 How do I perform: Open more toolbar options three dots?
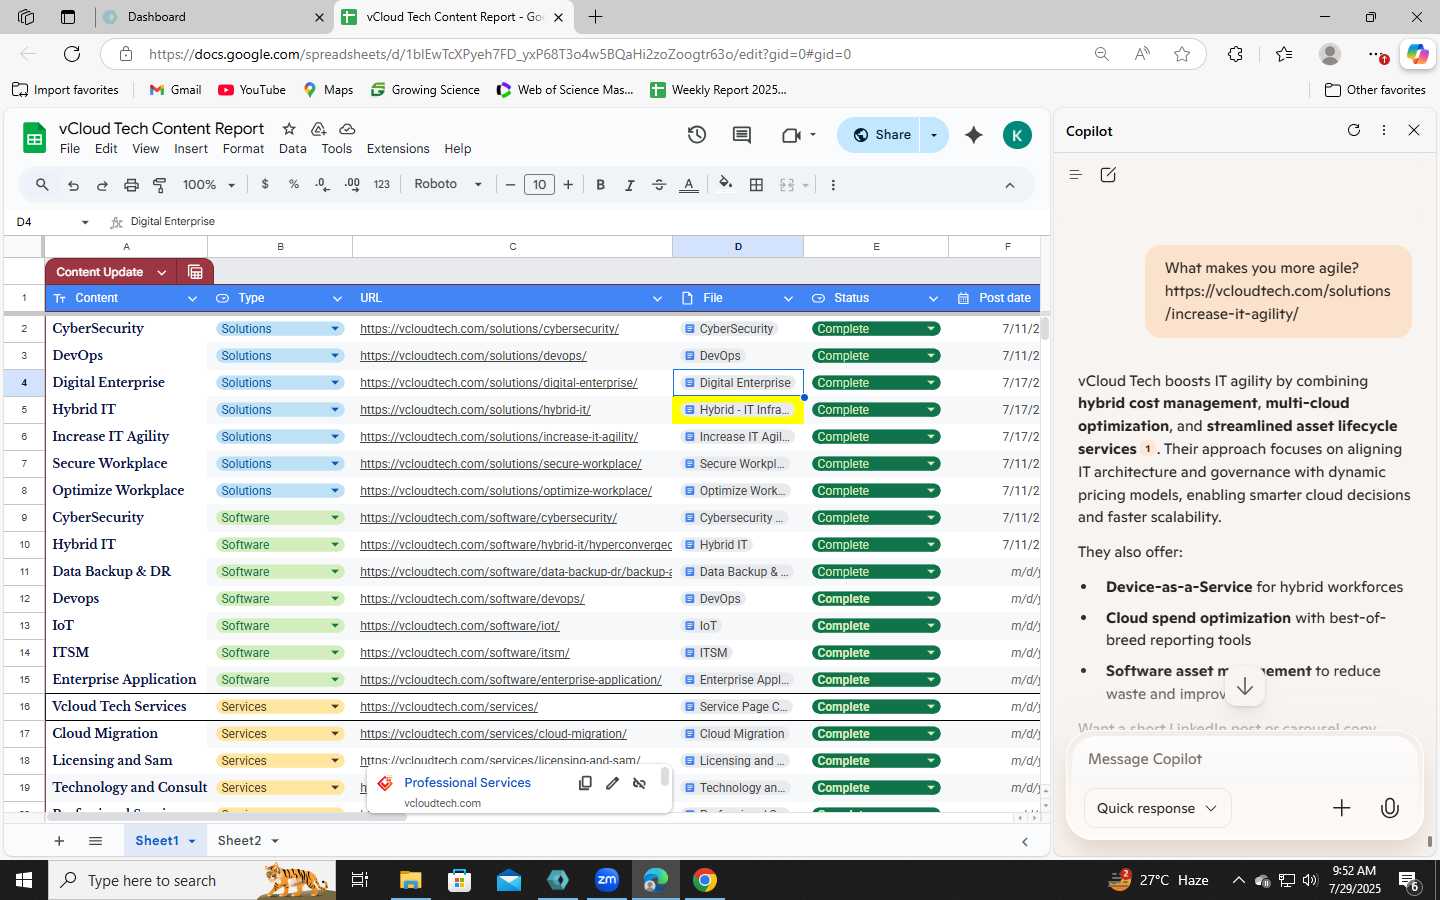click(833, 185)
